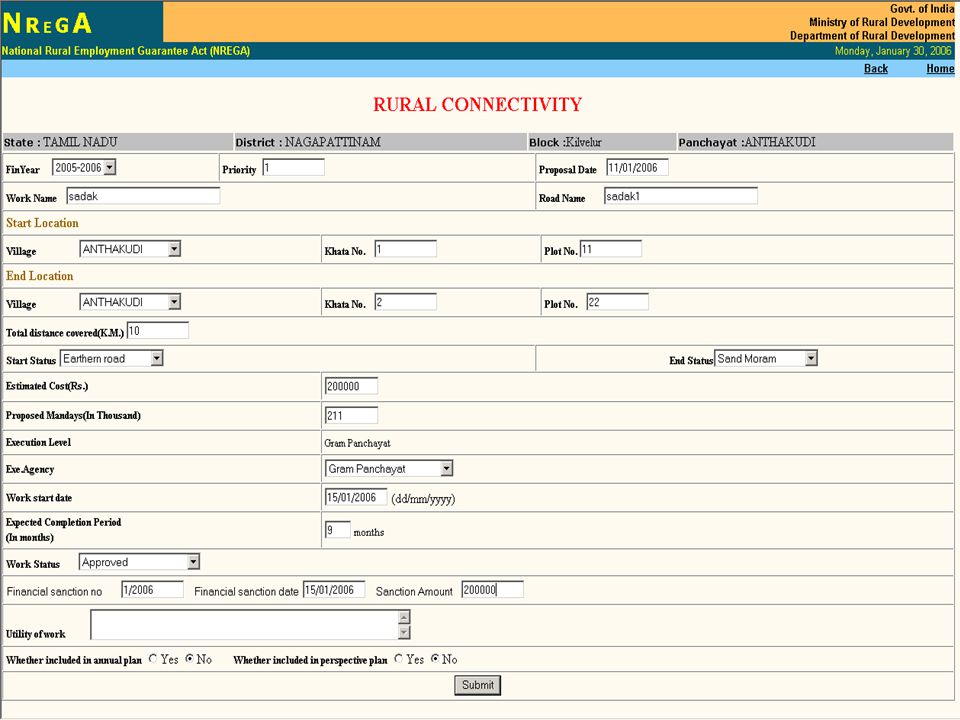The image size is (960, 720).
Task: Expand the Exe.Agency Gram Panchayat dropdown
Action: (389, 469)
